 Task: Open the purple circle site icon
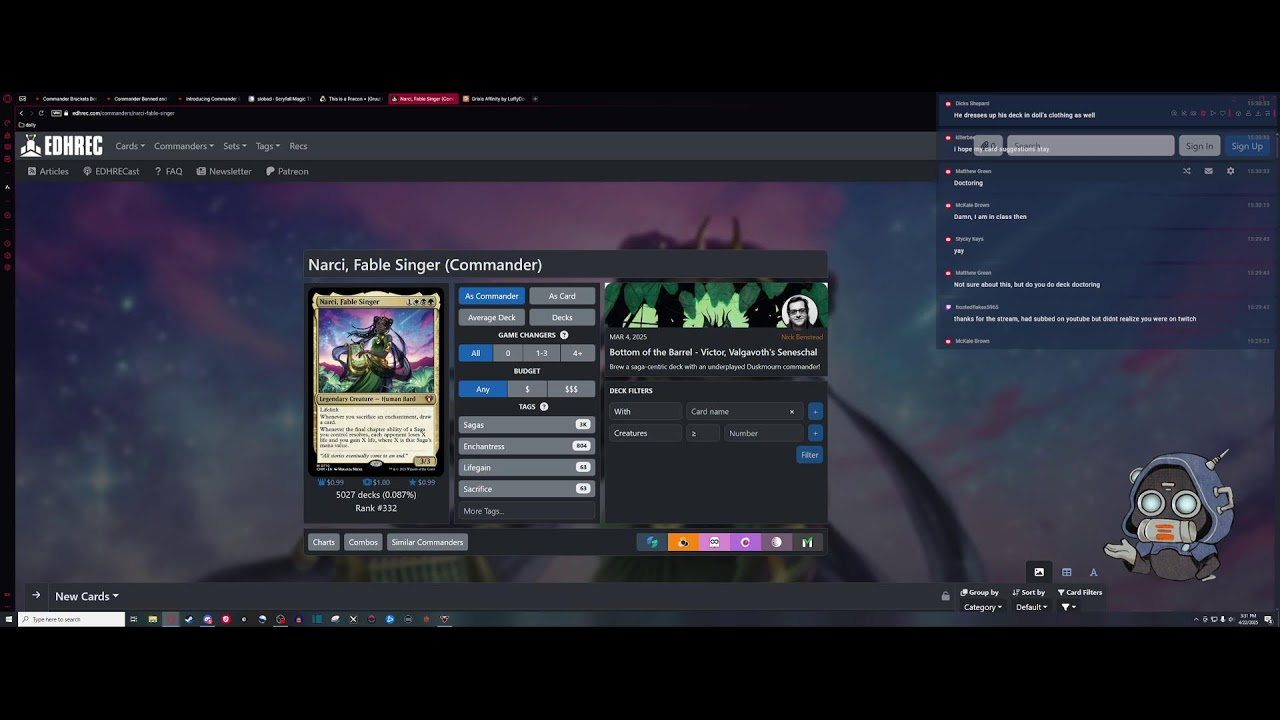pos(745,542)
